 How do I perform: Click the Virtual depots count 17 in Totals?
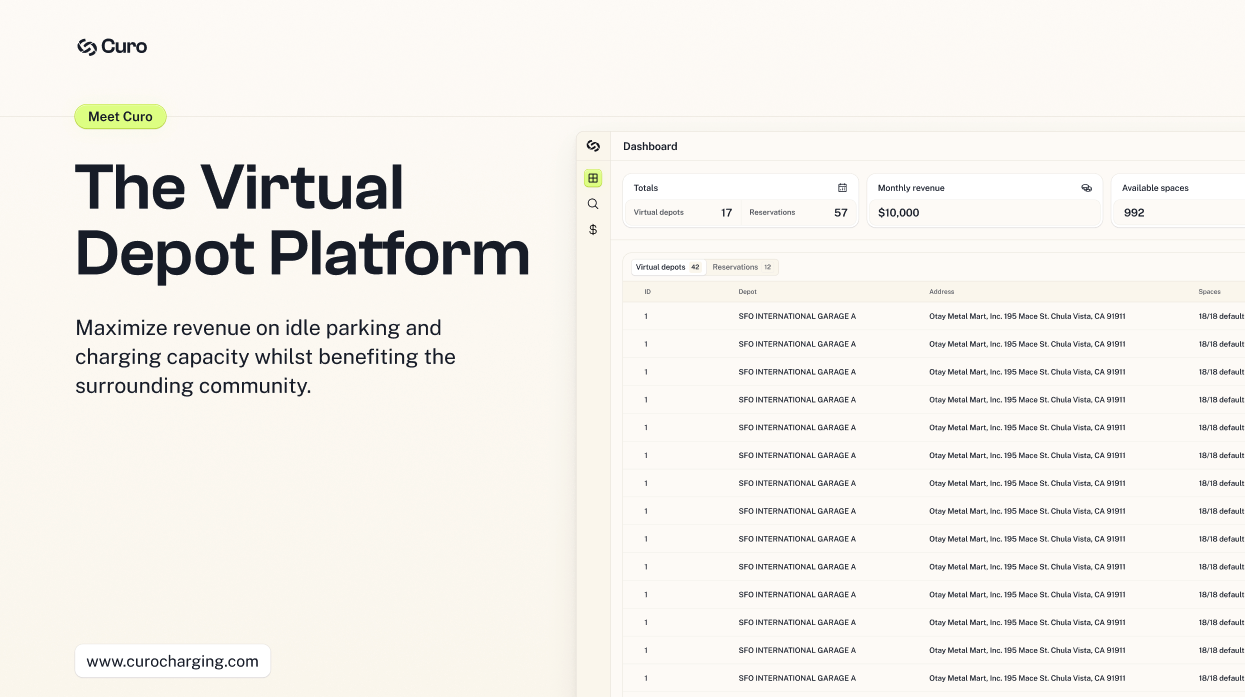click(x=726, y=213)
